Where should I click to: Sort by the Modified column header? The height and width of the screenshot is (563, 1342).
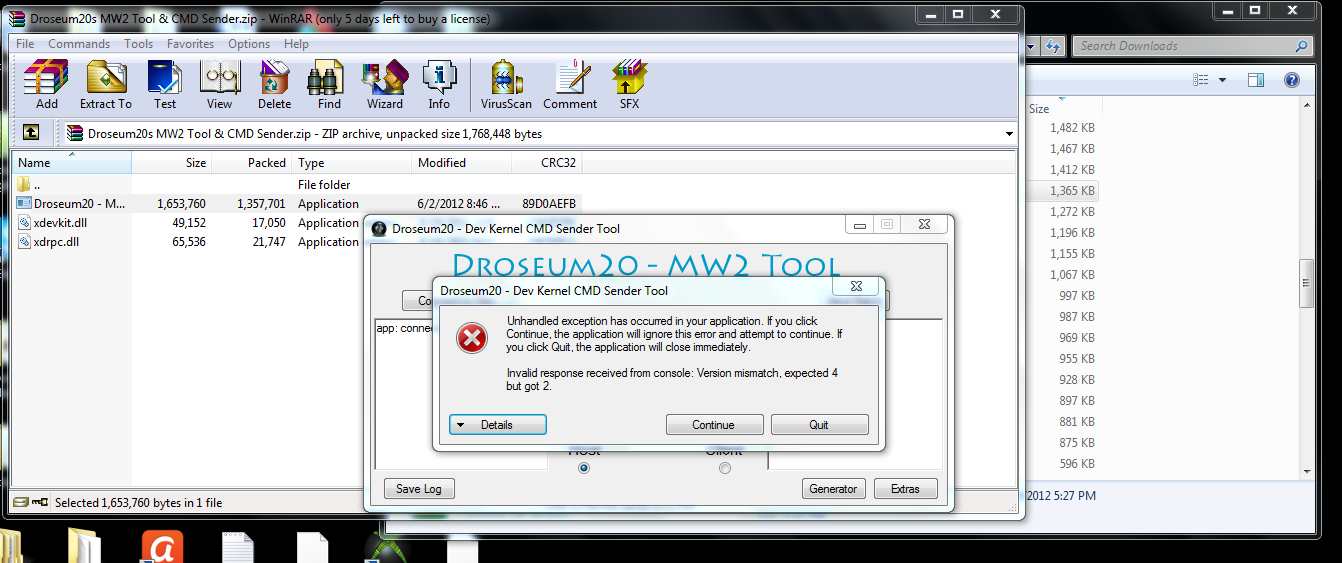pos(462,163)
